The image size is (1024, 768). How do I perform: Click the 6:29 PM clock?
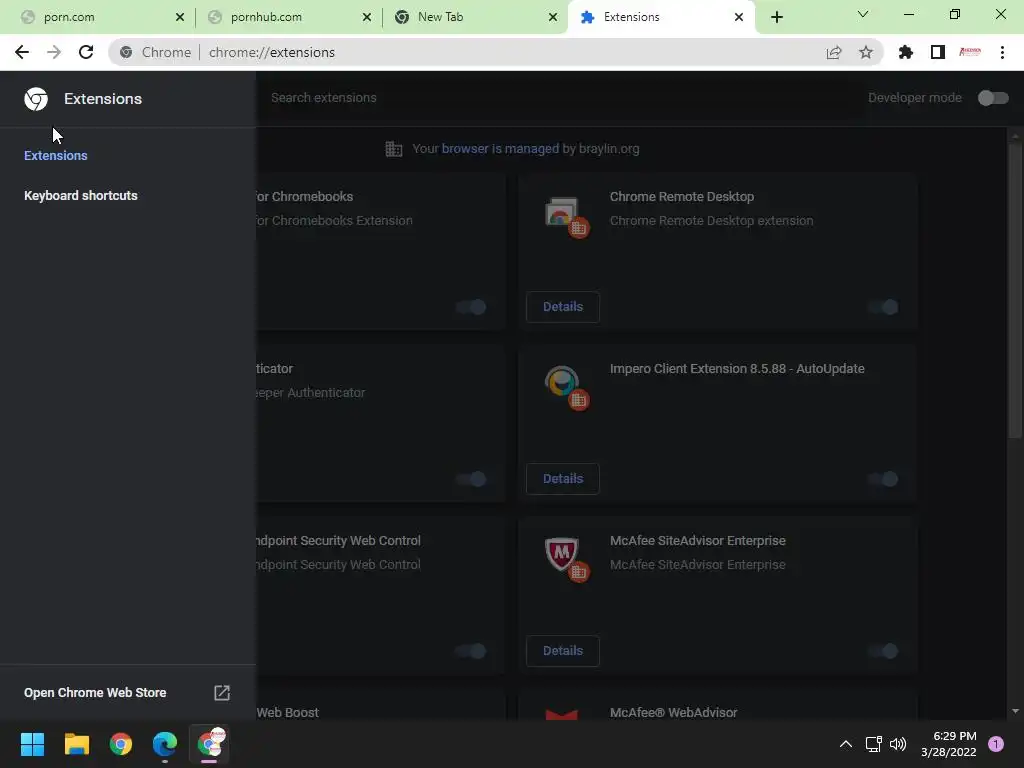tap(954, 736)
